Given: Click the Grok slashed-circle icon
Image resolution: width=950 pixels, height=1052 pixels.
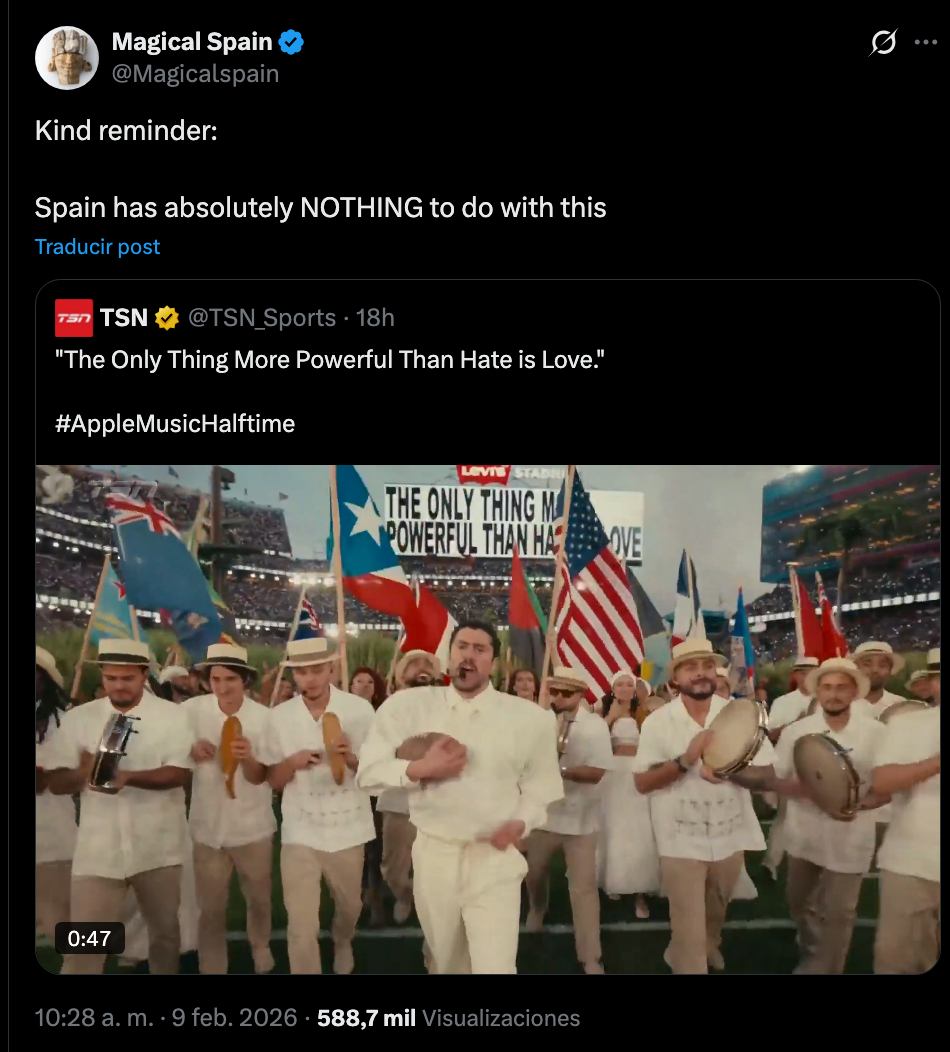Looking at the screenshot, I should (882, 43).
